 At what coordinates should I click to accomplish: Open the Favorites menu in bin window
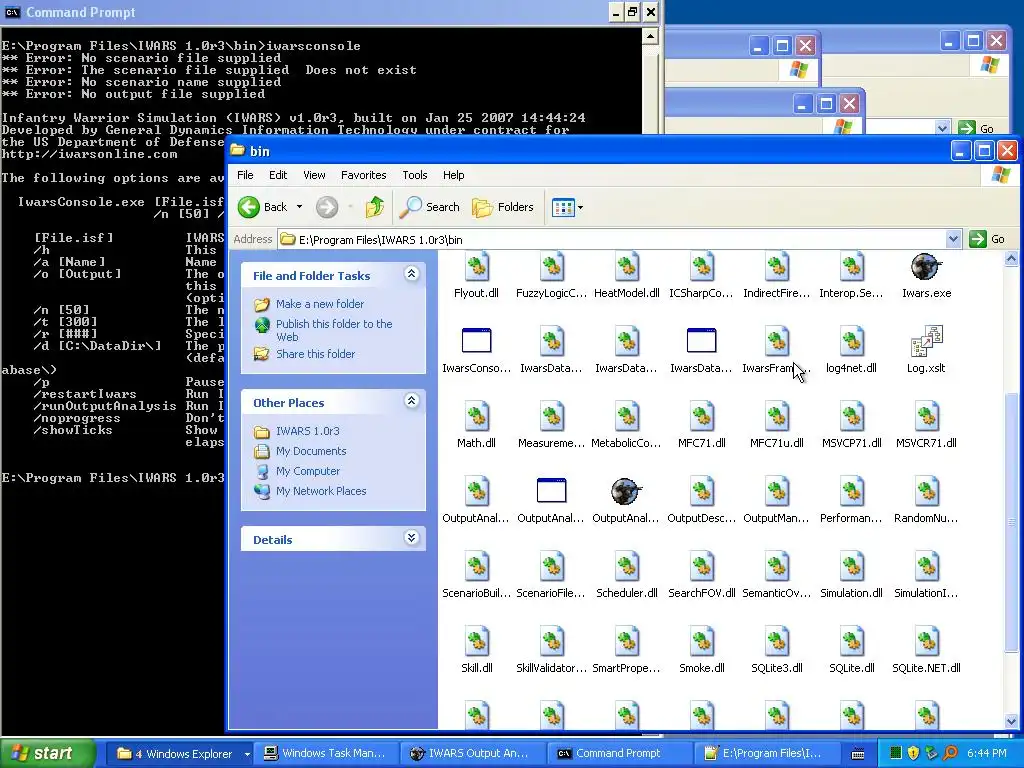click(x=364, y=175)
